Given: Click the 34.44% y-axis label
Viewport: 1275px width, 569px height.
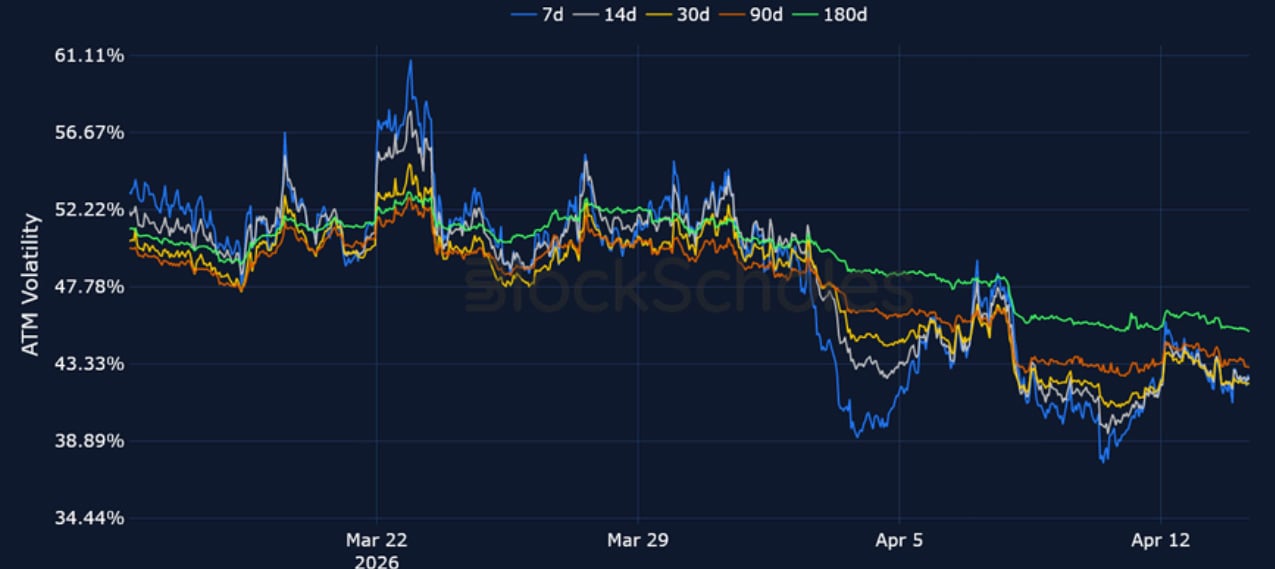Looking at the screenshot, I should click(89, 518).
